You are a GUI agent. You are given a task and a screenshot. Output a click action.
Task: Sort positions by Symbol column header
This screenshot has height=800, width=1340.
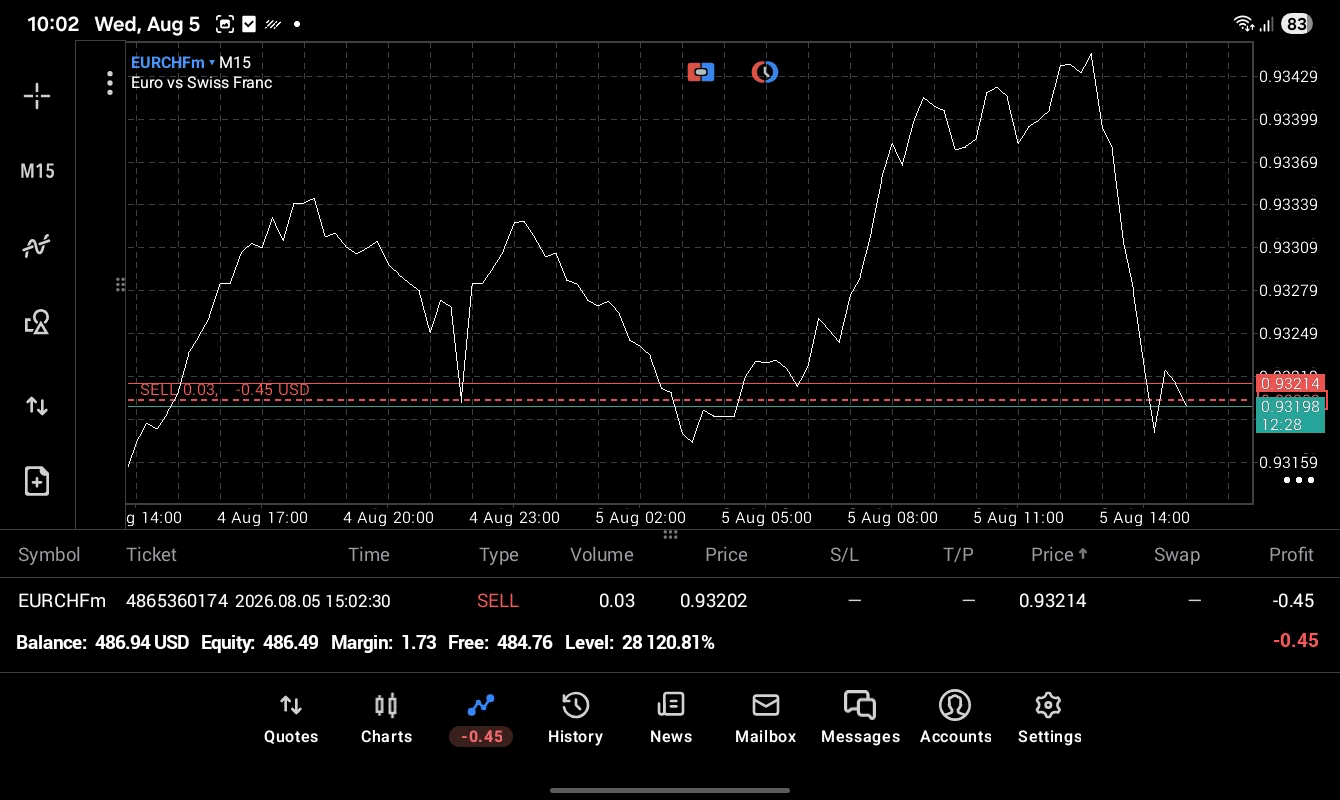[x=49, y=555]
